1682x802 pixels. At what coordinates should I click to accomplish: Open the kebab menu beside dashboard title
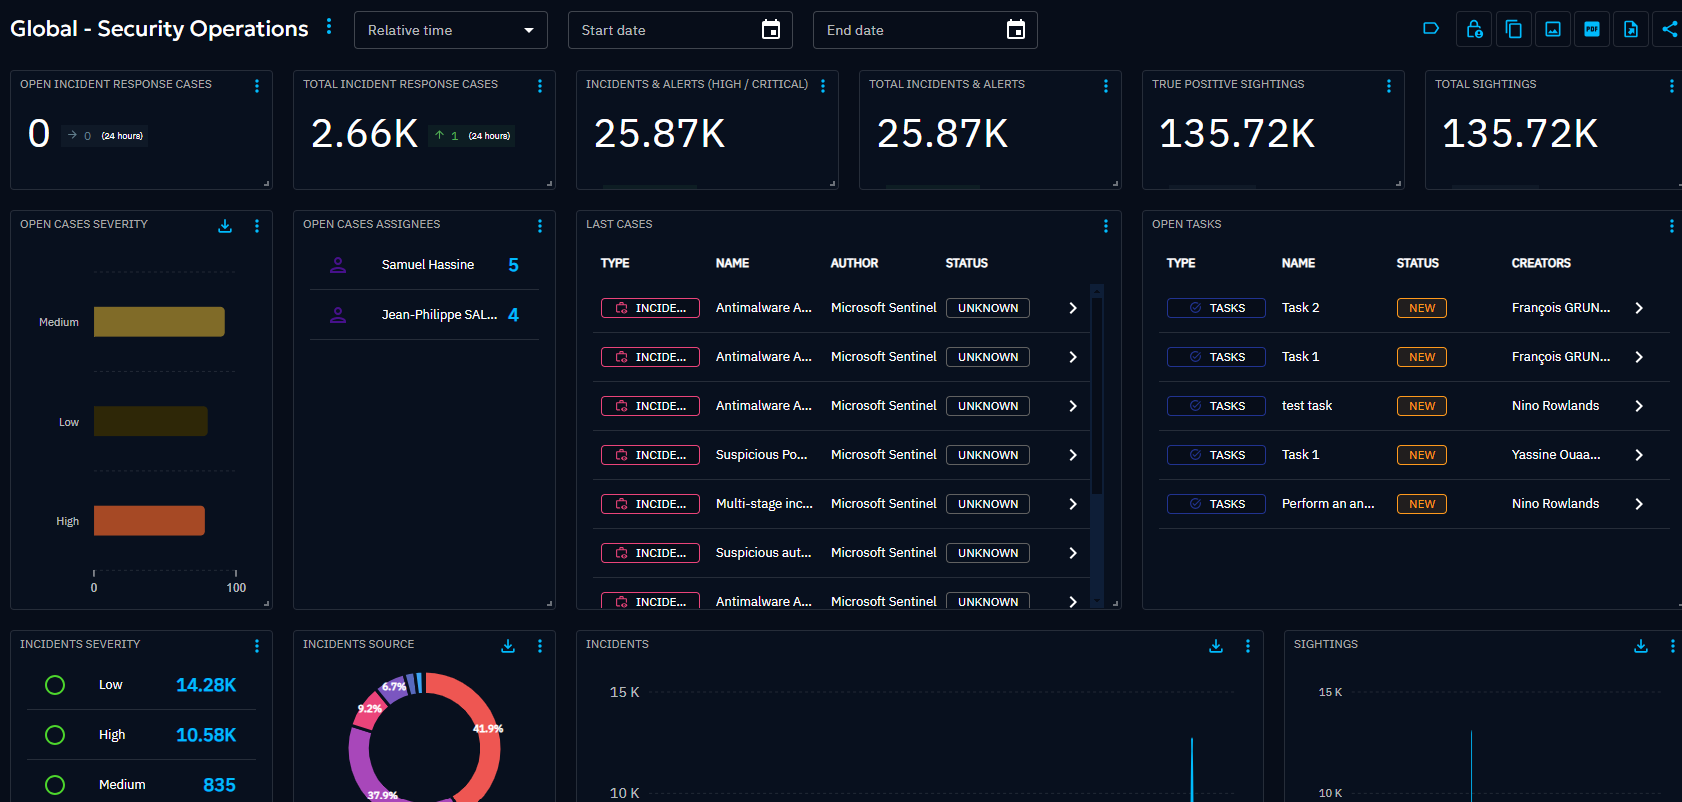point(329,27)
